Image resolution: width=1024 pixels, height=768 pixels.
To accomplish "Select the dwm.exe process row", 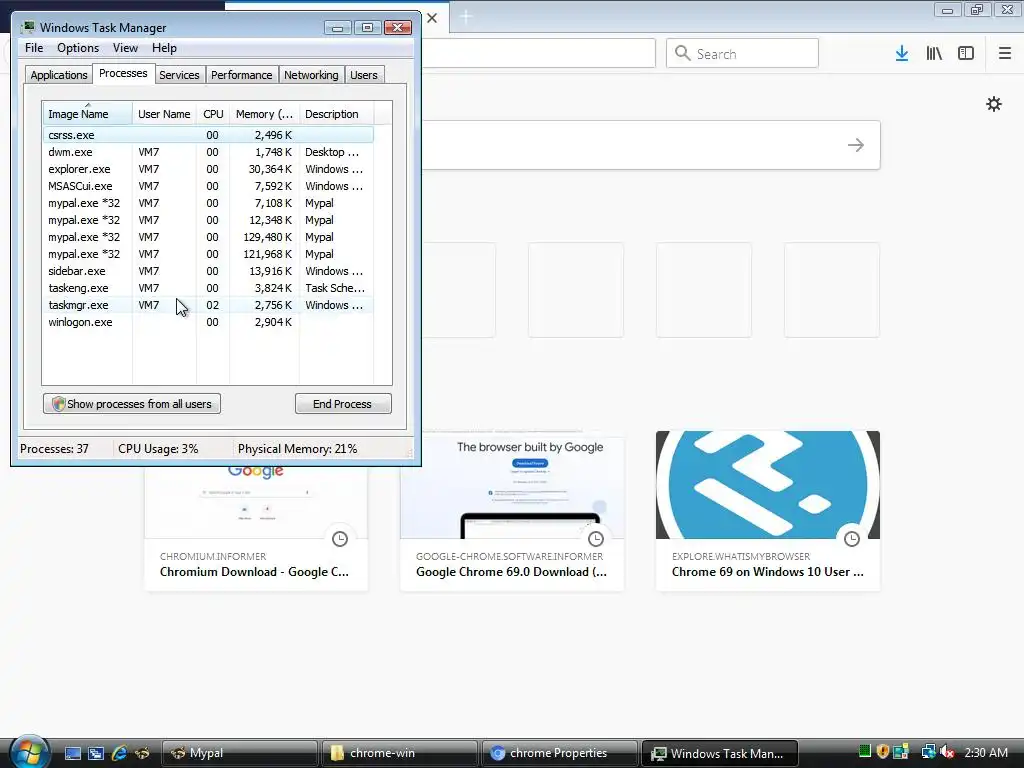I will (208, 152).
